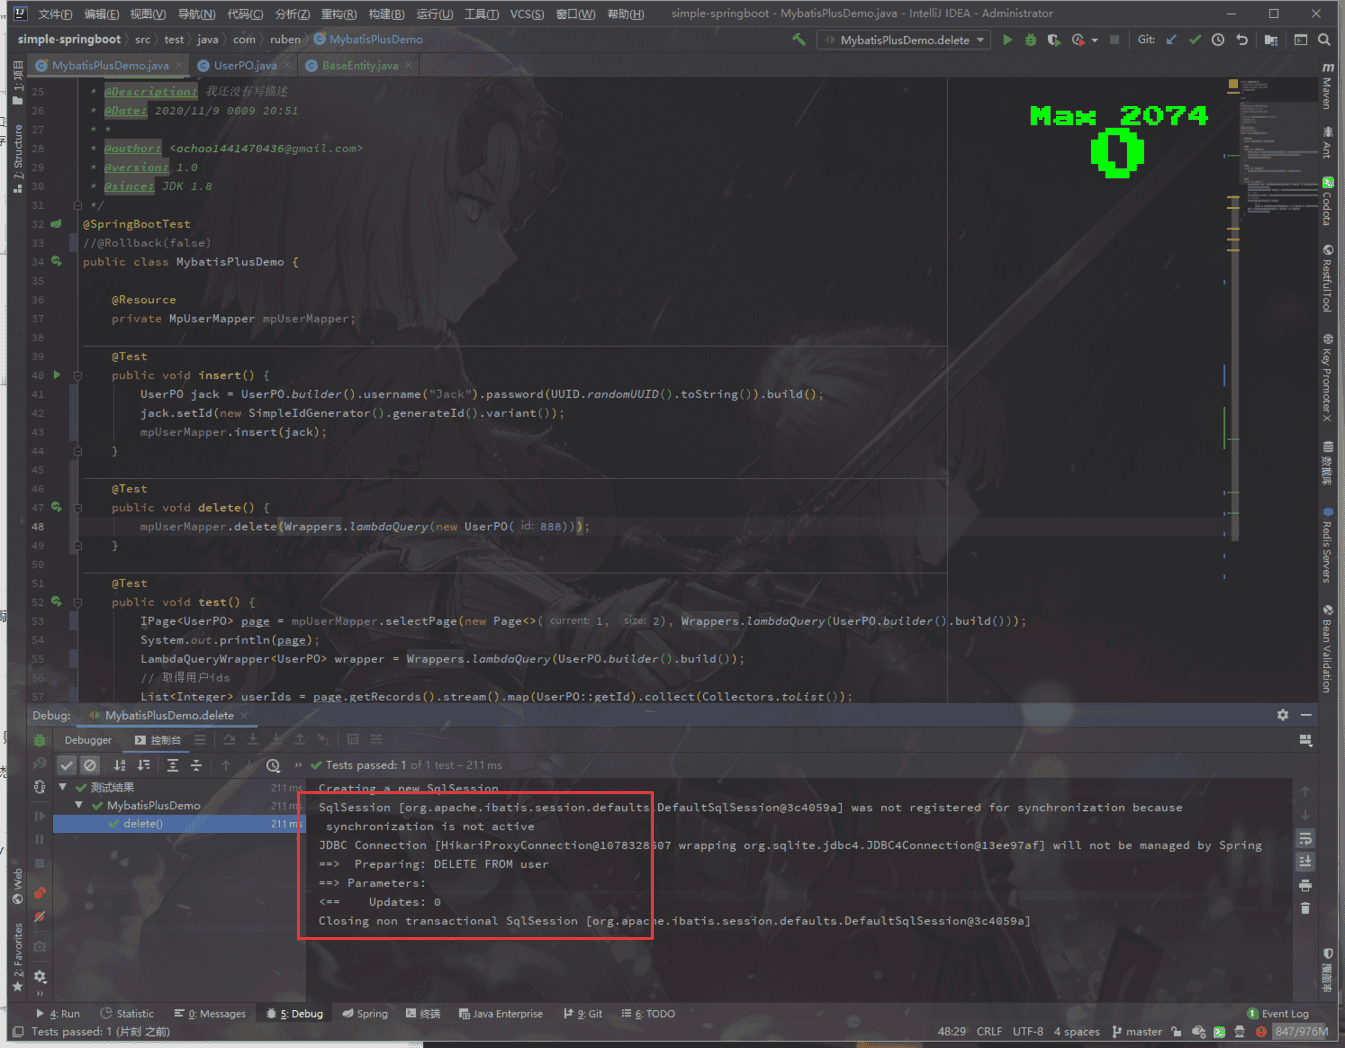Toggle the Show Ignored tests filter
The height and width of the screenshot is (1048, 1345).
coord(90,765)
